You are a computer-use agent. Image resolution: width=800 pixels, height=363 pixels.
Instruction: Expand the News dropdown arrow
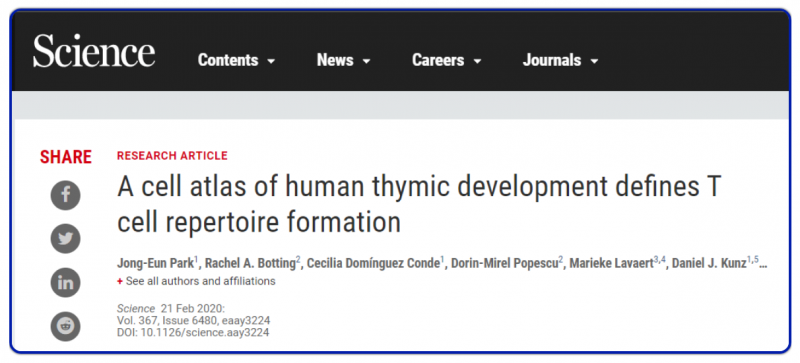point(366,62)
